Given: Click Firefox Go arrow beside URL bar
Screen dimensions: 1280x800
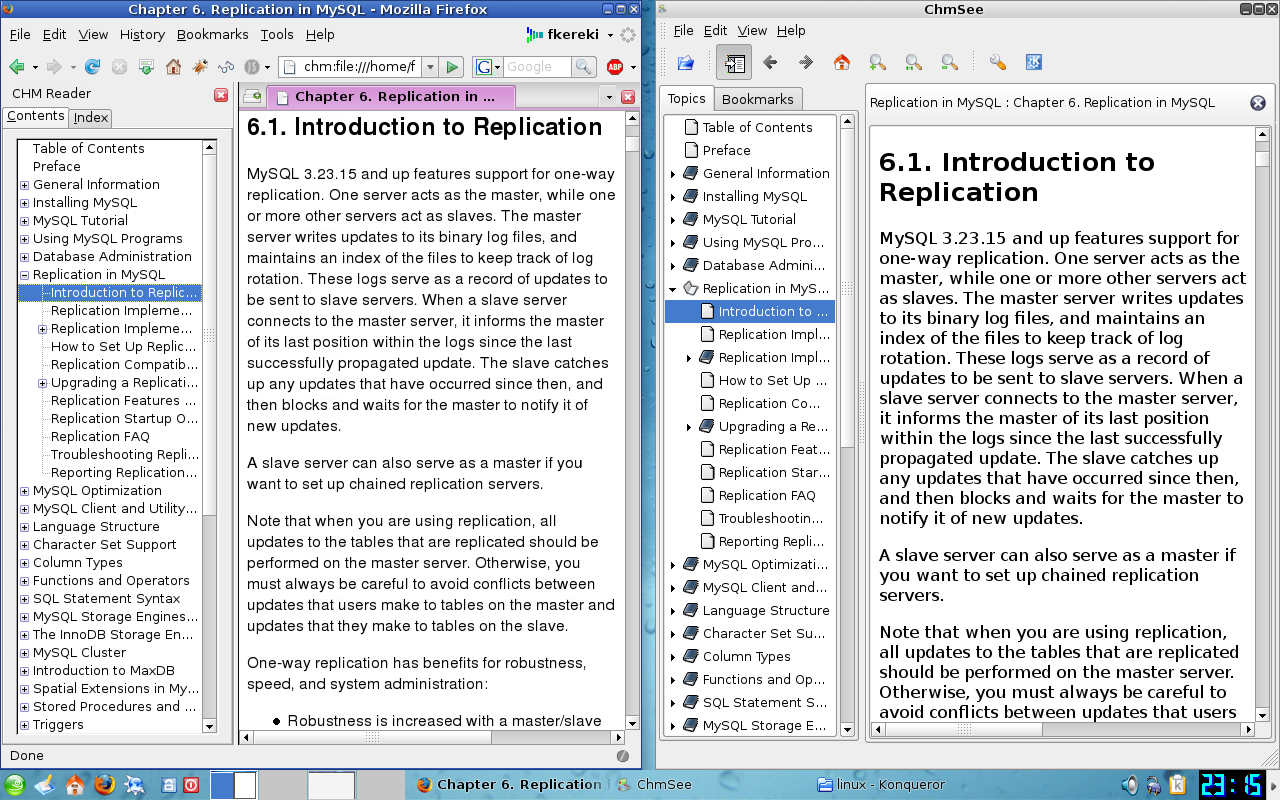Looking at the screenshot, I should click(x=452, y=67).
